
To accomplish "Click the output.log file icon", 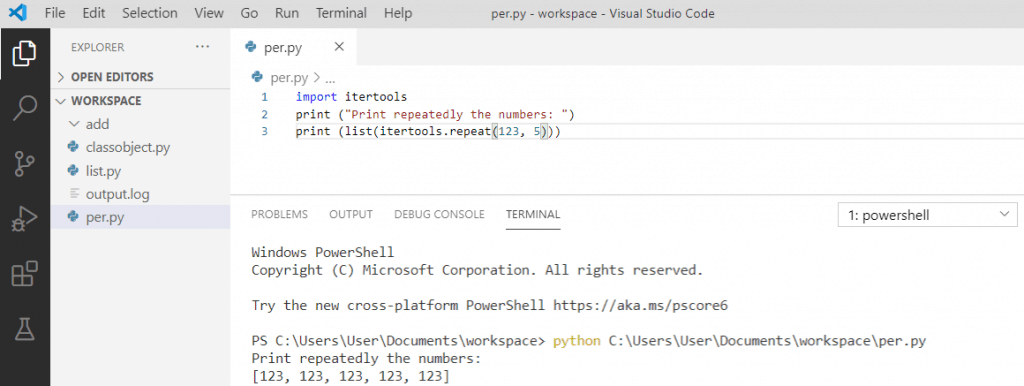I will click(x=73, y=194).
